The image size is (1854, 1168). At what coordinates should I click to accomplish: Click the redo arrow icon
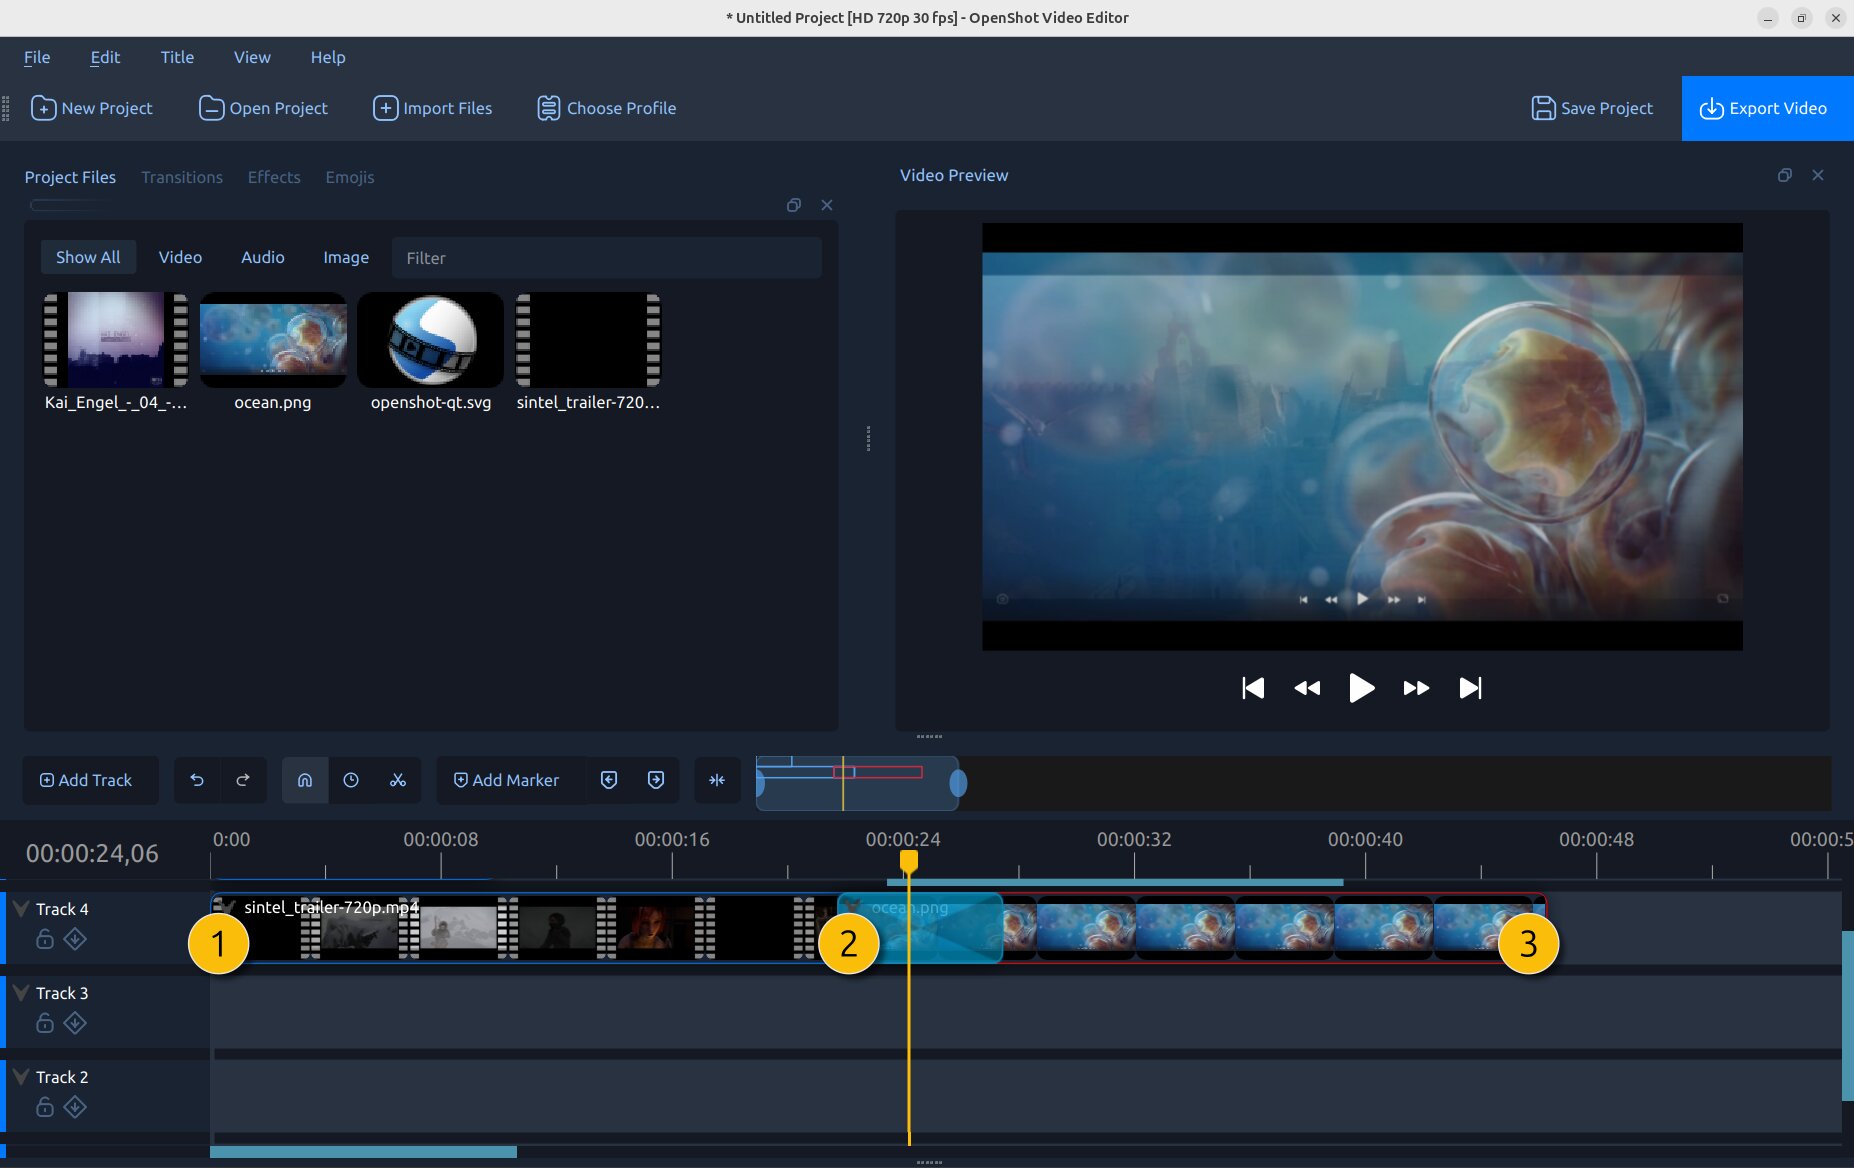(x=243, y=780)
